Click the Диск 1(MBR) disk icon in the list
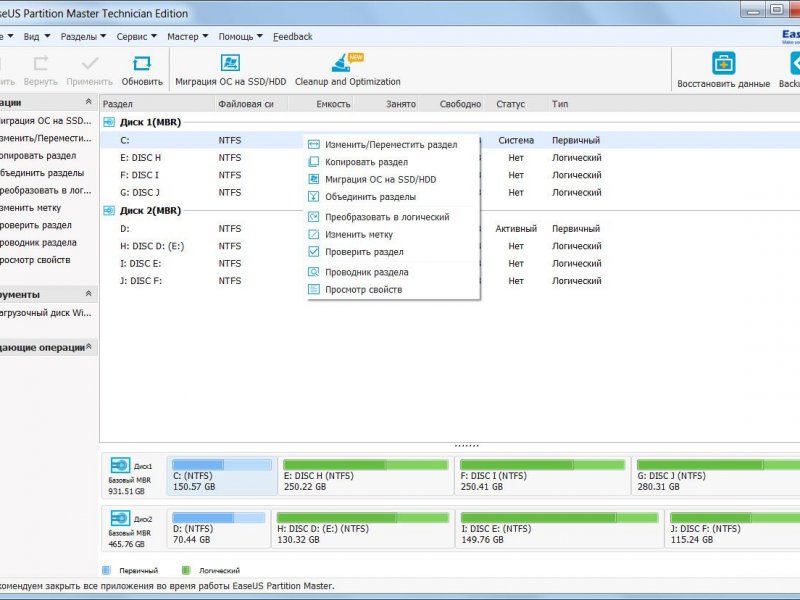The image size is (800, 600). pyautogui.click(x=109, y=122)
